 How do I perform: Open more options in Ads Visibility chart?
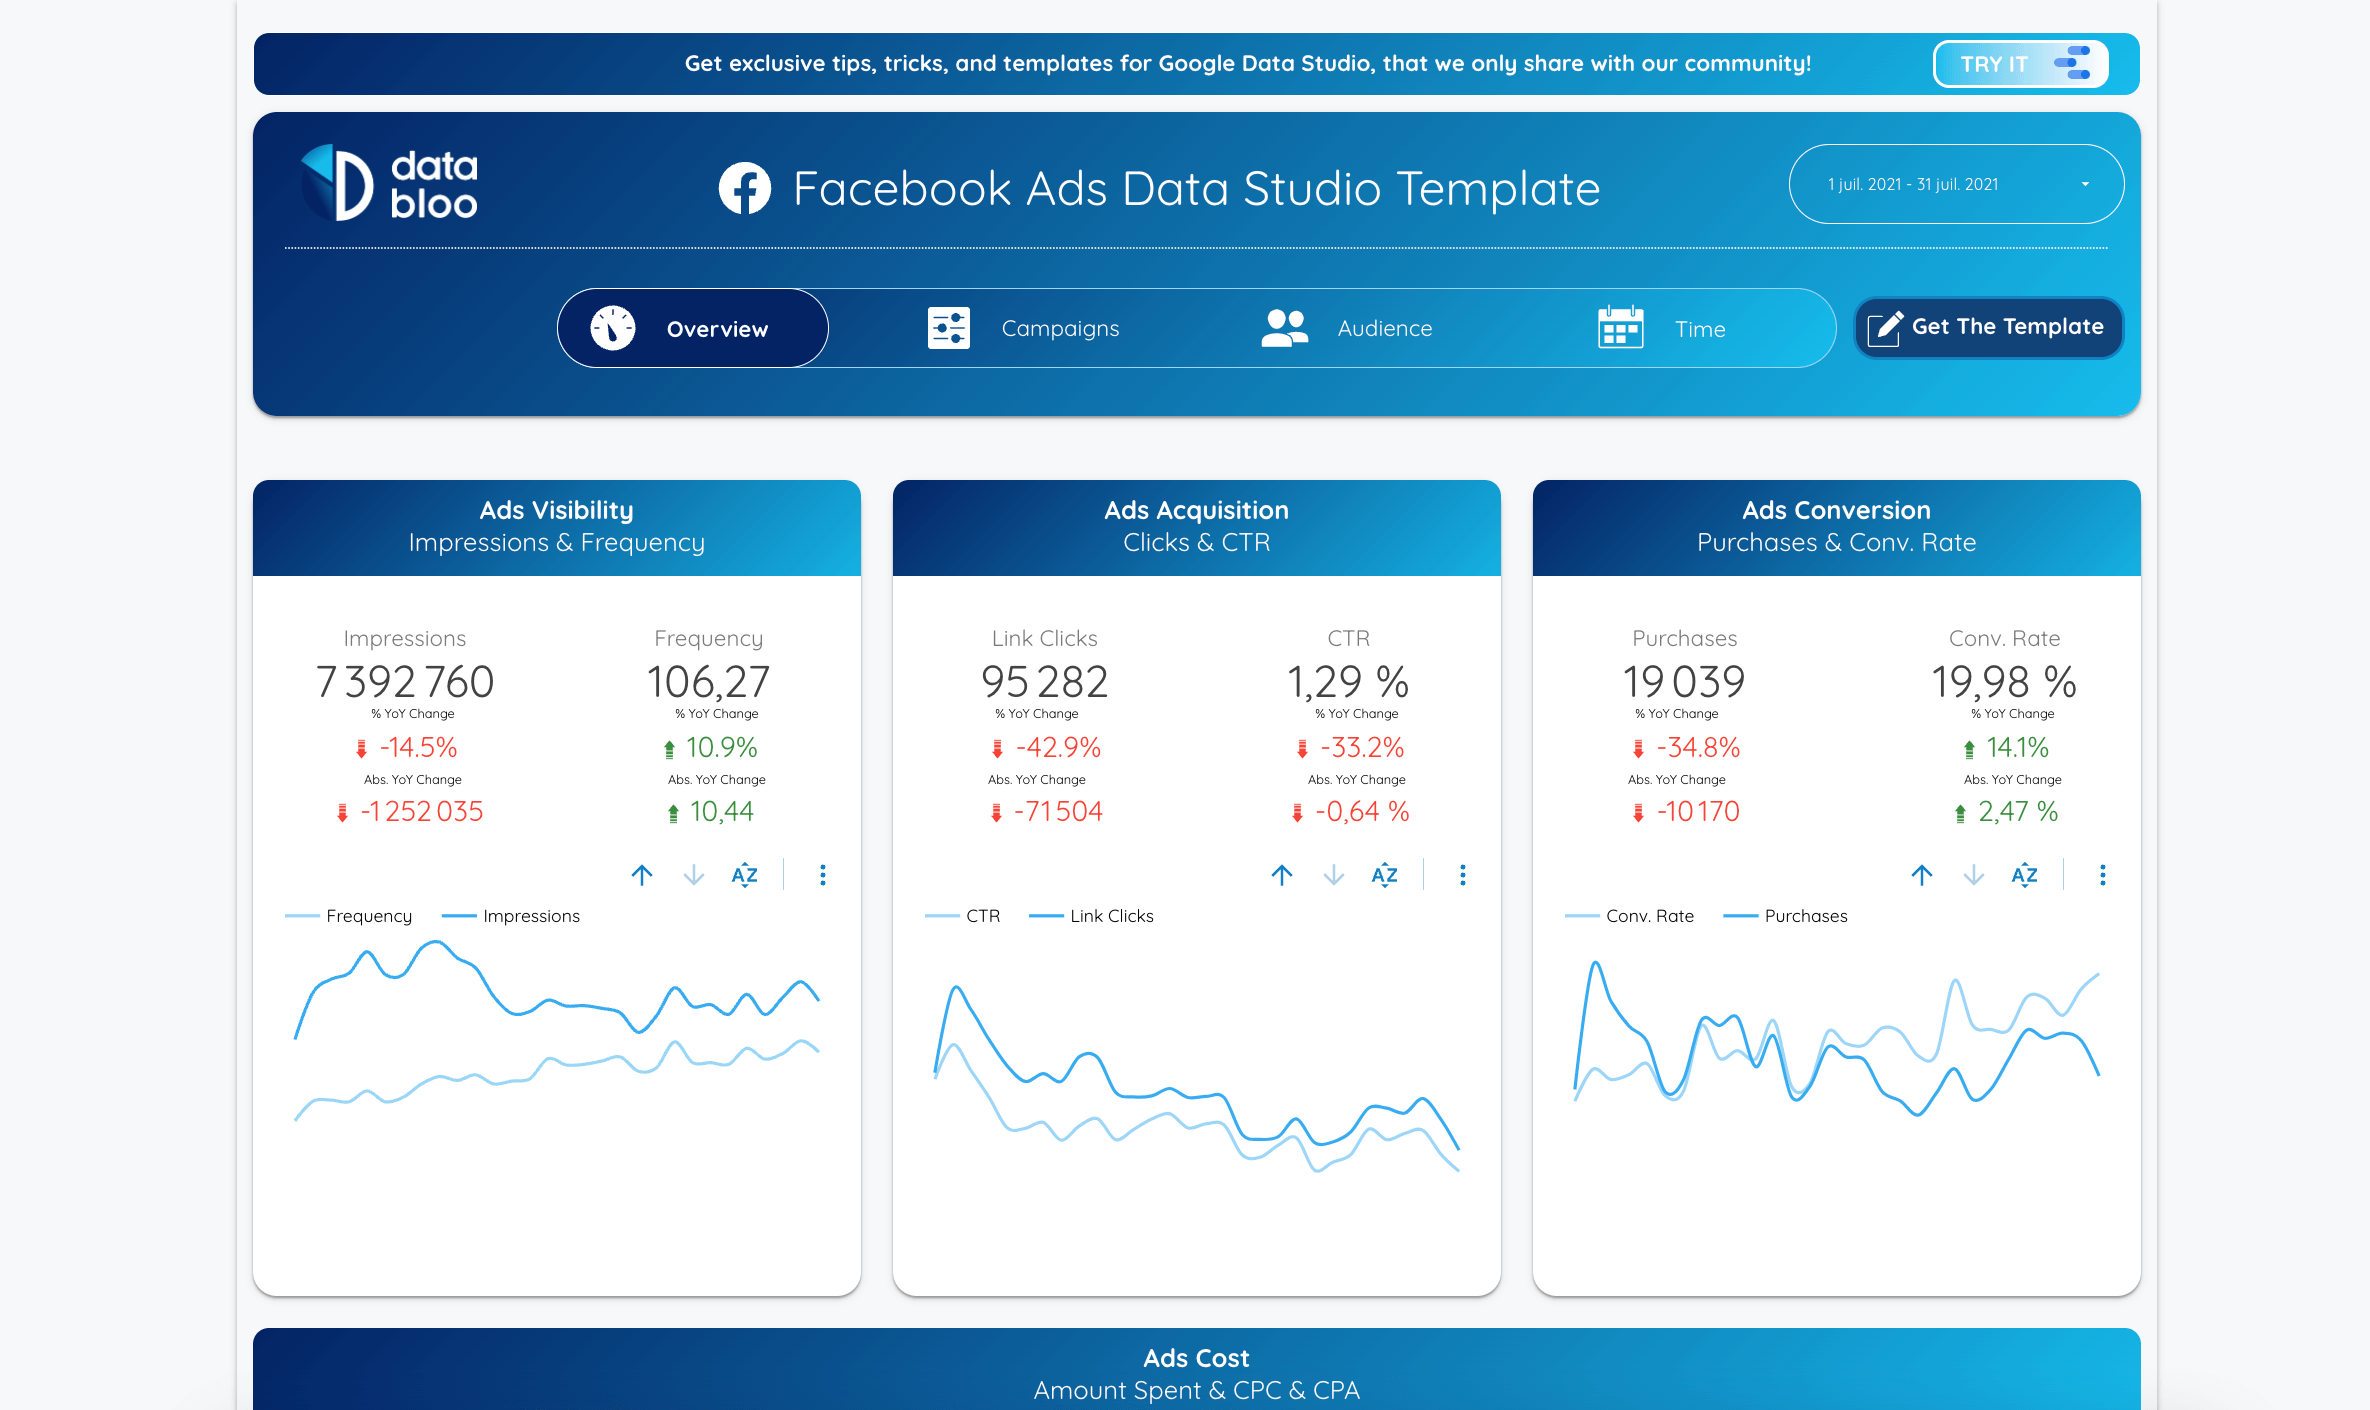coord(823,875)
